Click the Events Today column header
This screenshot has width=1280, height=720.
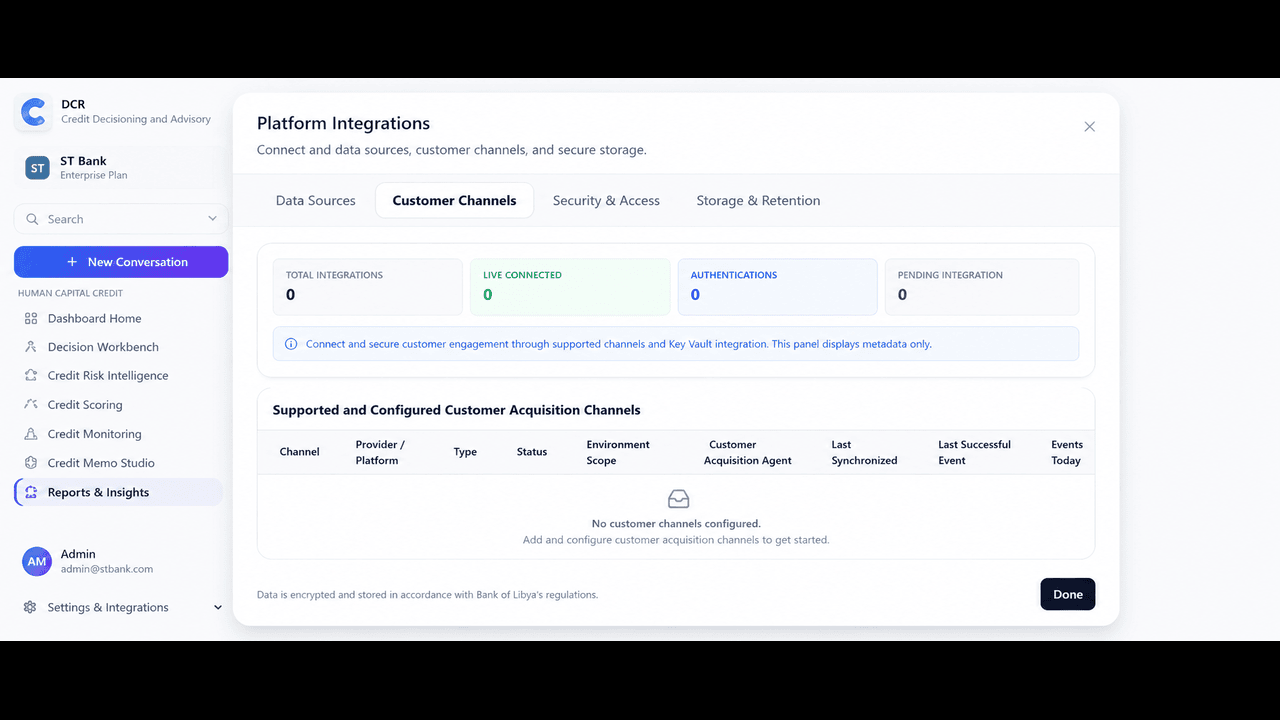[x=1067, y=452]
